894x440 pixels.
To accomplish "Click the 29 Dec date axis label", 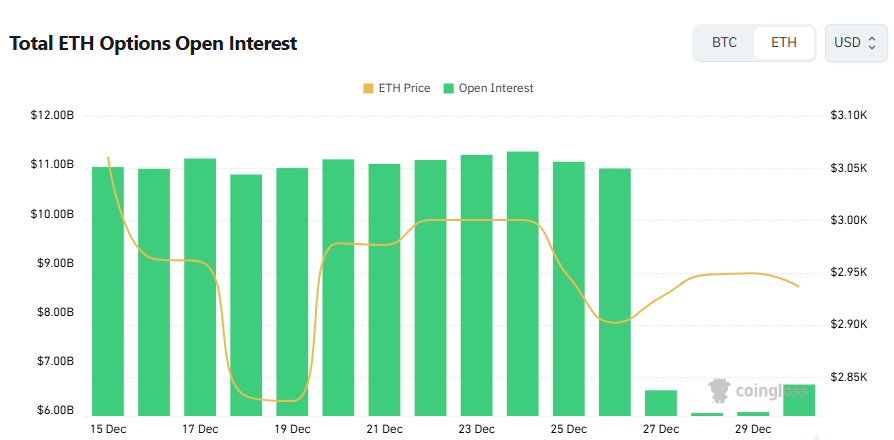I will tap(753, 429).
